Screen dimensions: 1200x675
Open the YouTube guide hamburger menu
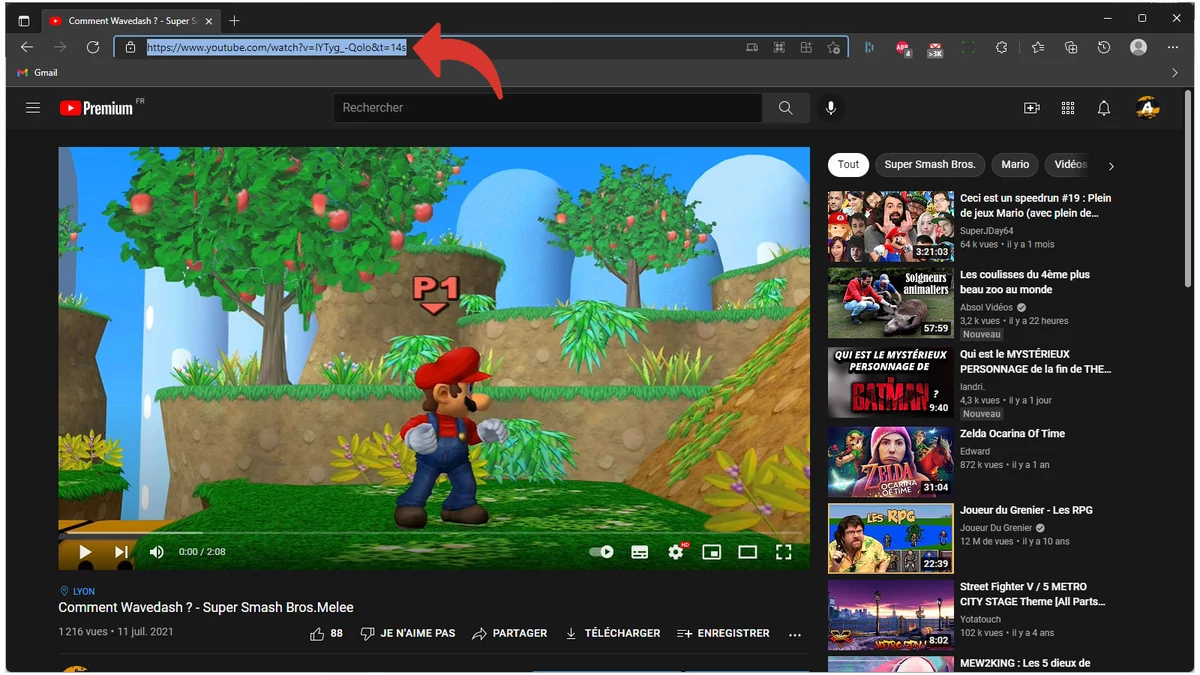coord(33,108)
